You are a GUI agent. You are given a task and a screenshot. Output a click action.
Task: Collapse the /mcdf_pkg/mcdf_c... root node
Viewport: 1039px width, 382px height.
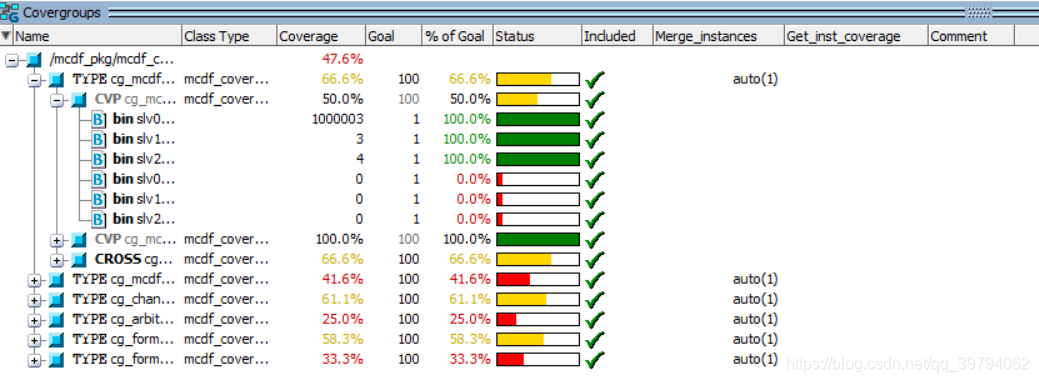[11, 60]
